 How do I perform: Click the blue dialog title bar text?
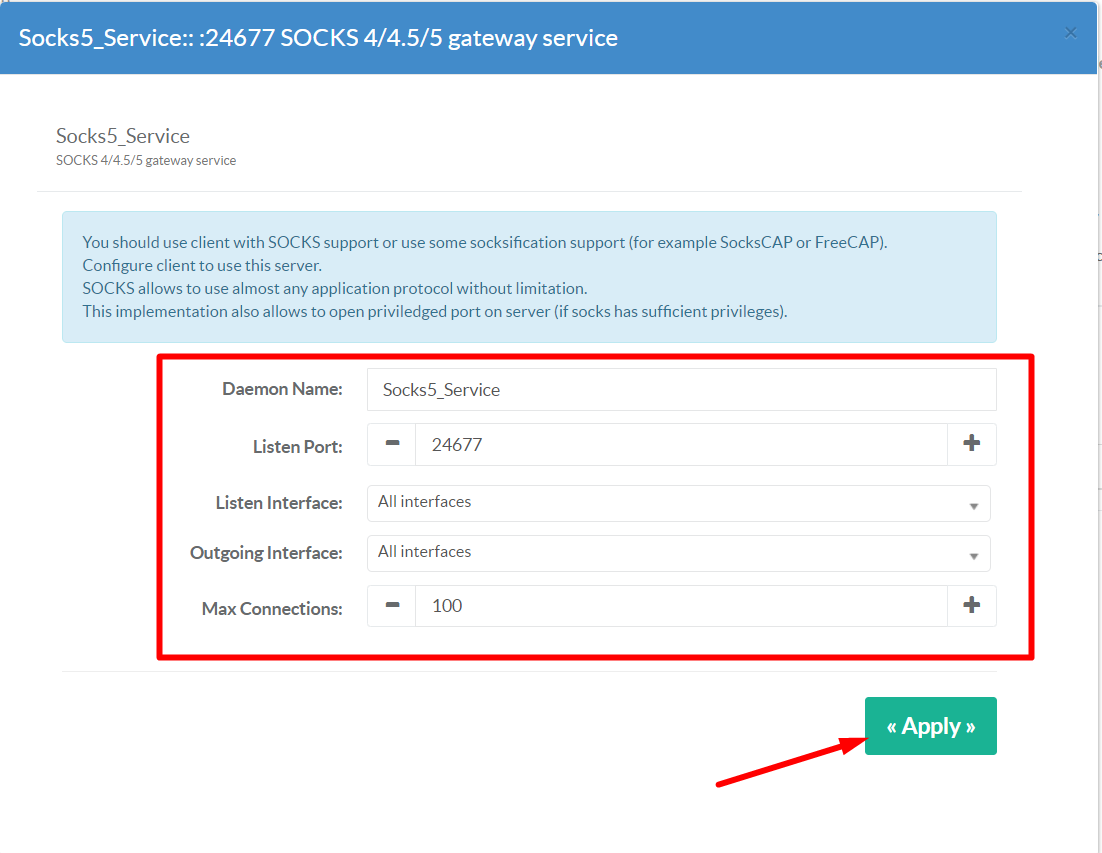point(318,38)
